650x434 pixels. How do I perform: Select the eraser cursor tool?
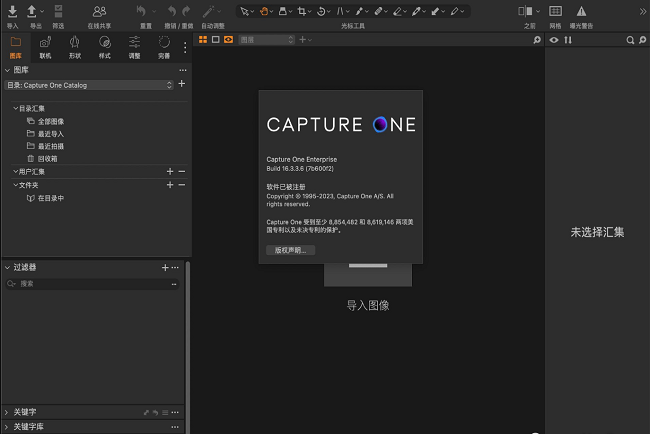pyautogui.click(x=397, y=12)
